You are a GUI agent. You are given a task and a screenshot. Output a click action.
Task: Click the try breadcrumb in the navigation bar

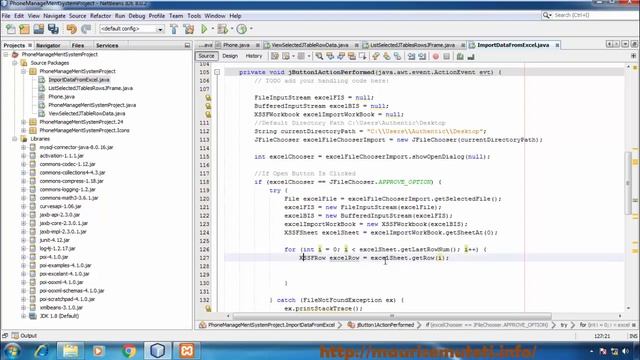point(564,325)
